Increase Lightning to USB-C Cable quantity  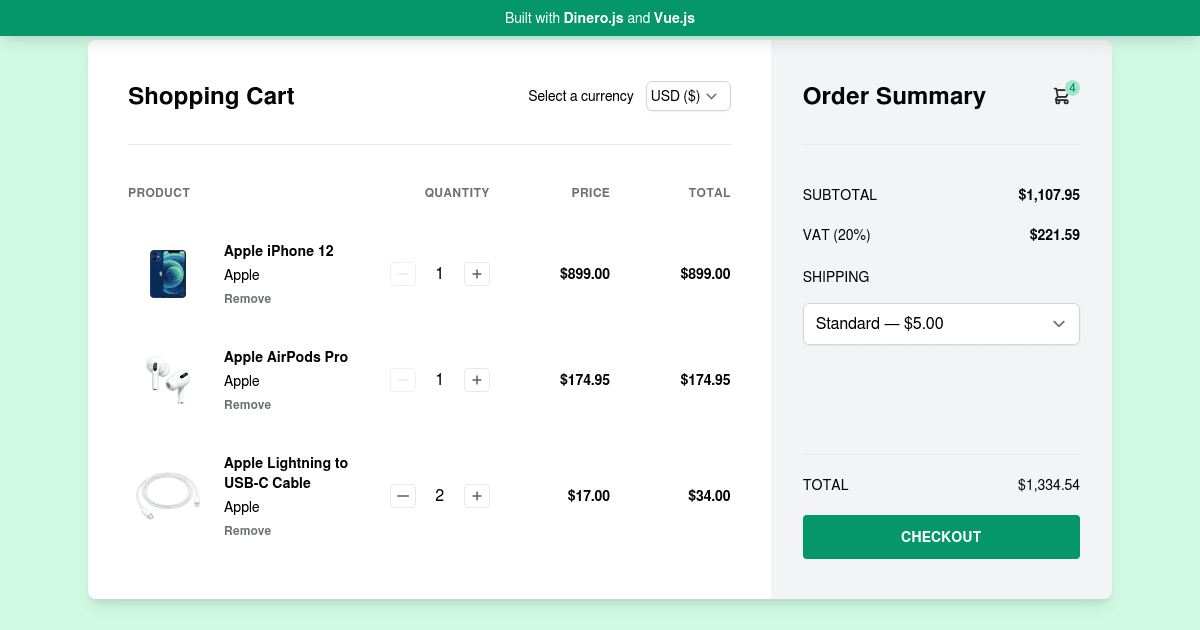(477, 495)
